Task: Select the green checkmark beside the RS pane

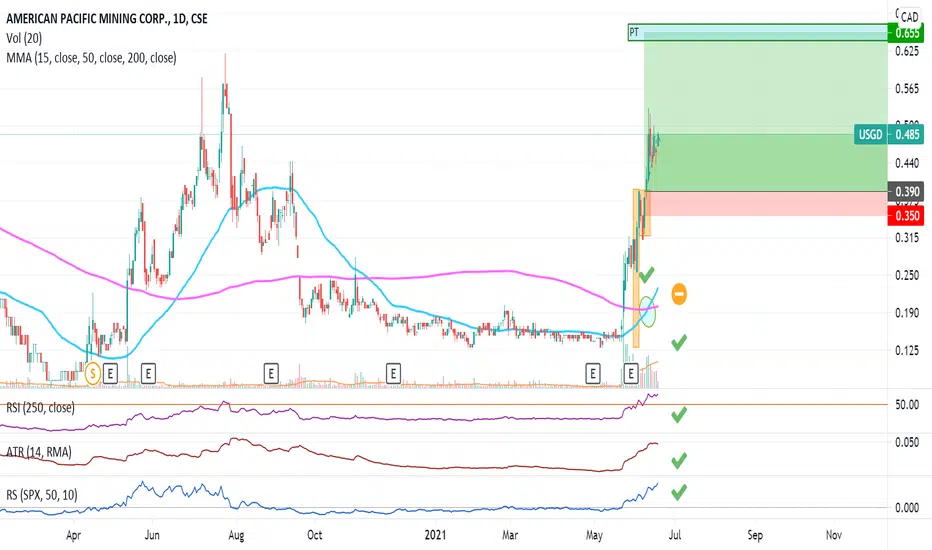Action: tap(679, 492)
